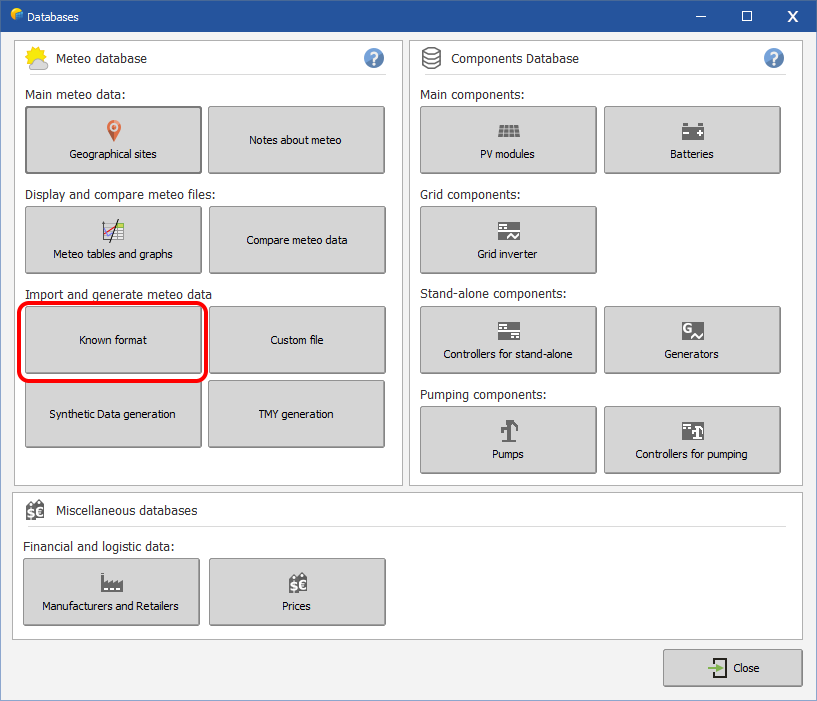The height and width of the screenshot is (701, 817).
Task: Open Meteo tables and graphs
Action: [x=113, y=240]
